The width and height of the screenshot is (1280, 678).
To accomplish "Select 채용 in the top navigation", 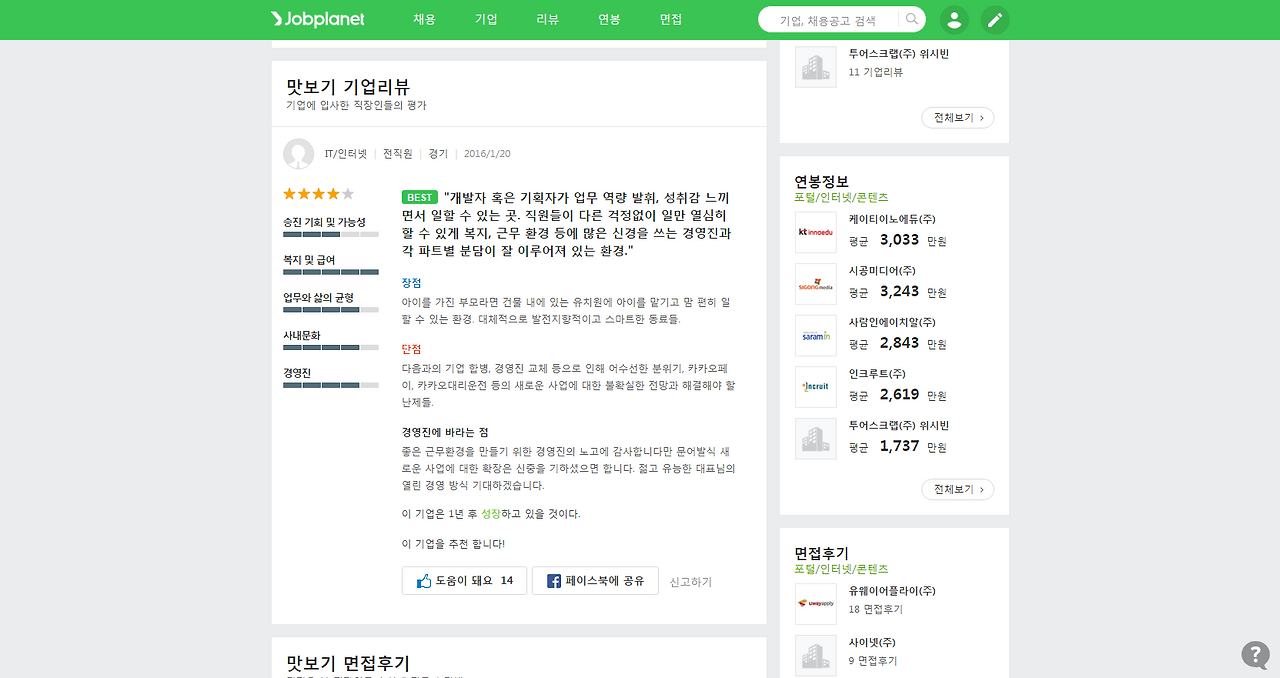I will tap(425, 19).
